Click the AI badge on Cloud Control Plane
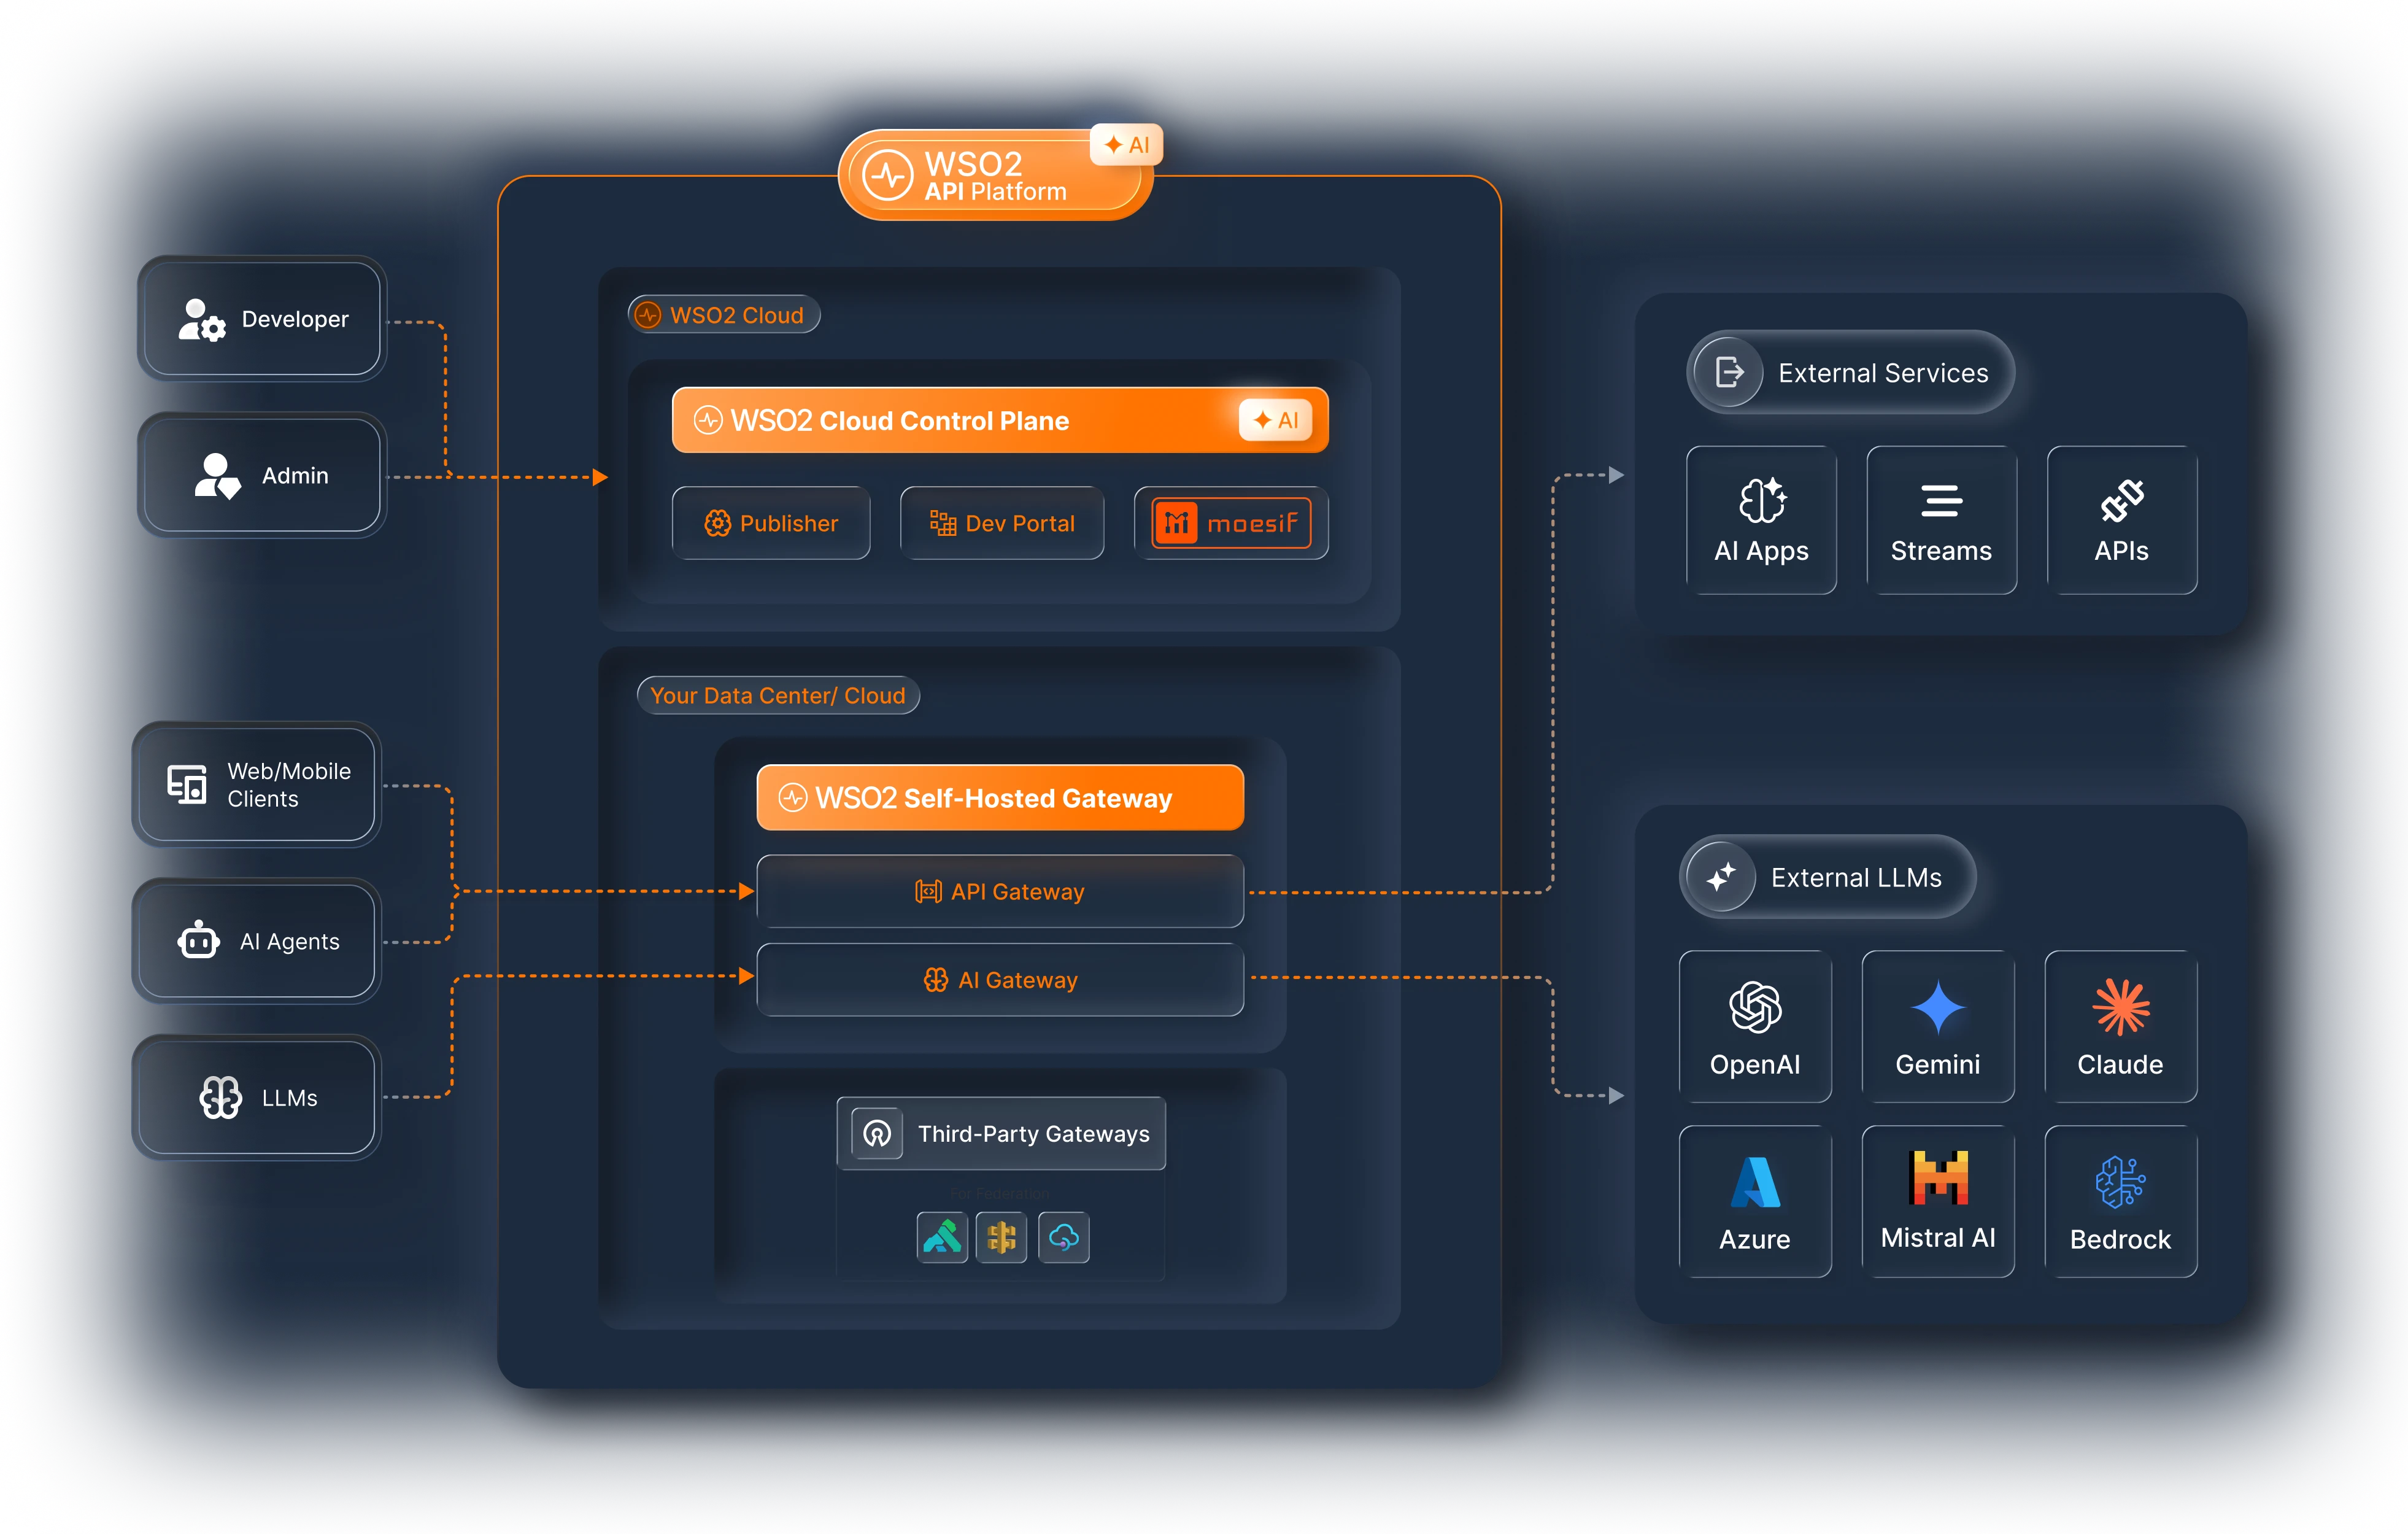The height and width of the screenshot is (1534, 2408). [1275, 420]
